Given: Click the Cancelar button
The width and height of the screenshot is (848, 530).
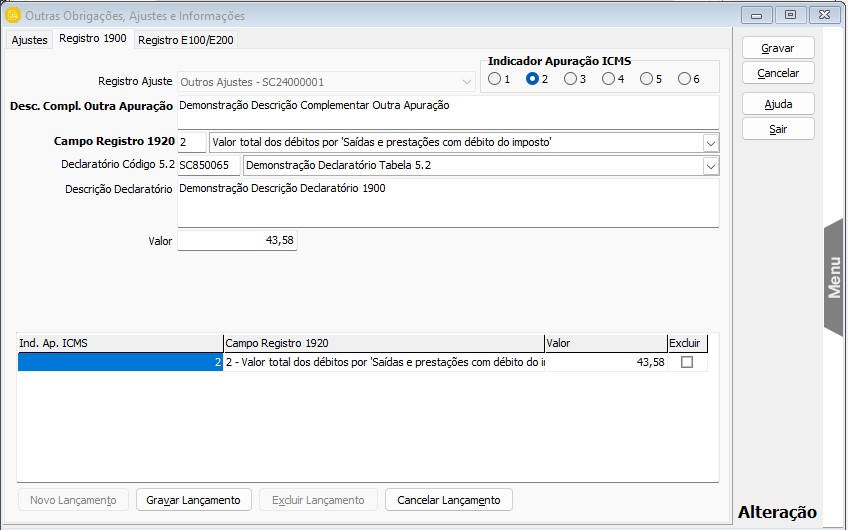Looking at the screenshot, I should tap(778, 73).
